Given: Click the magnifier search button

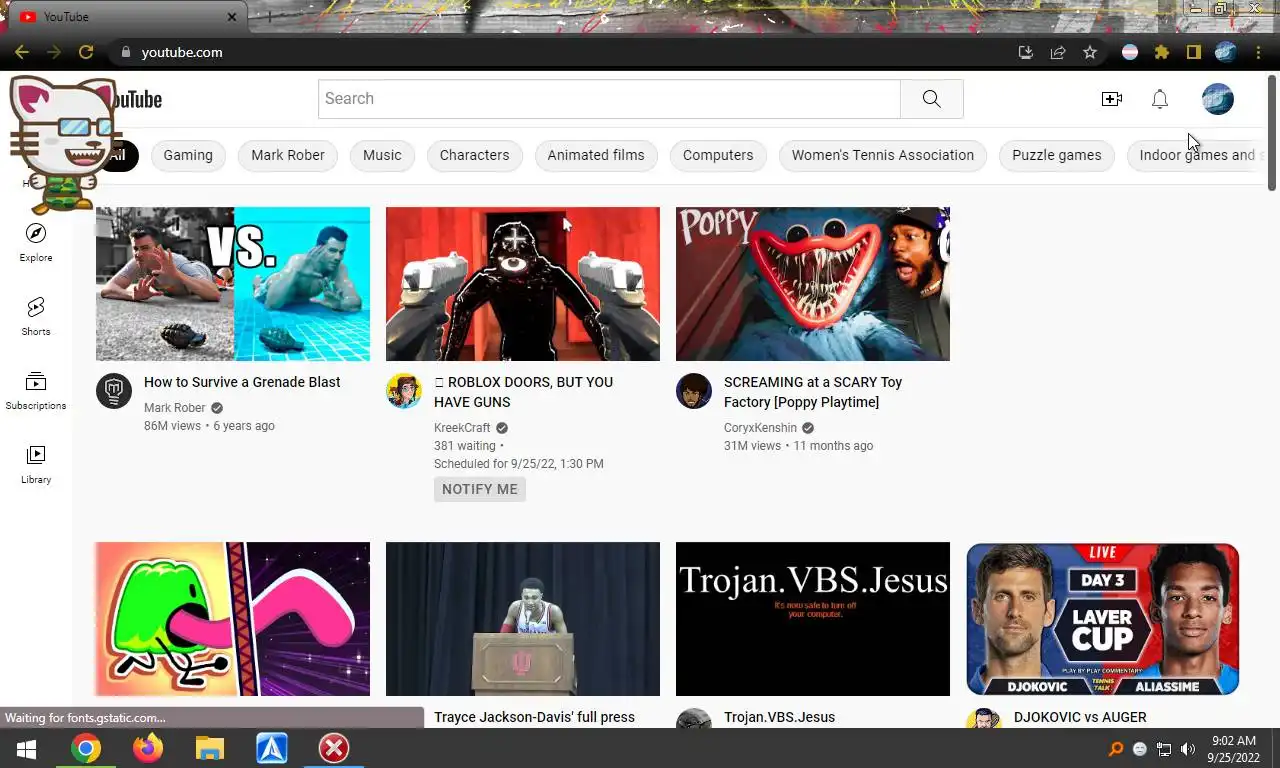Looking at the screenshot, I should pos(931,99).
